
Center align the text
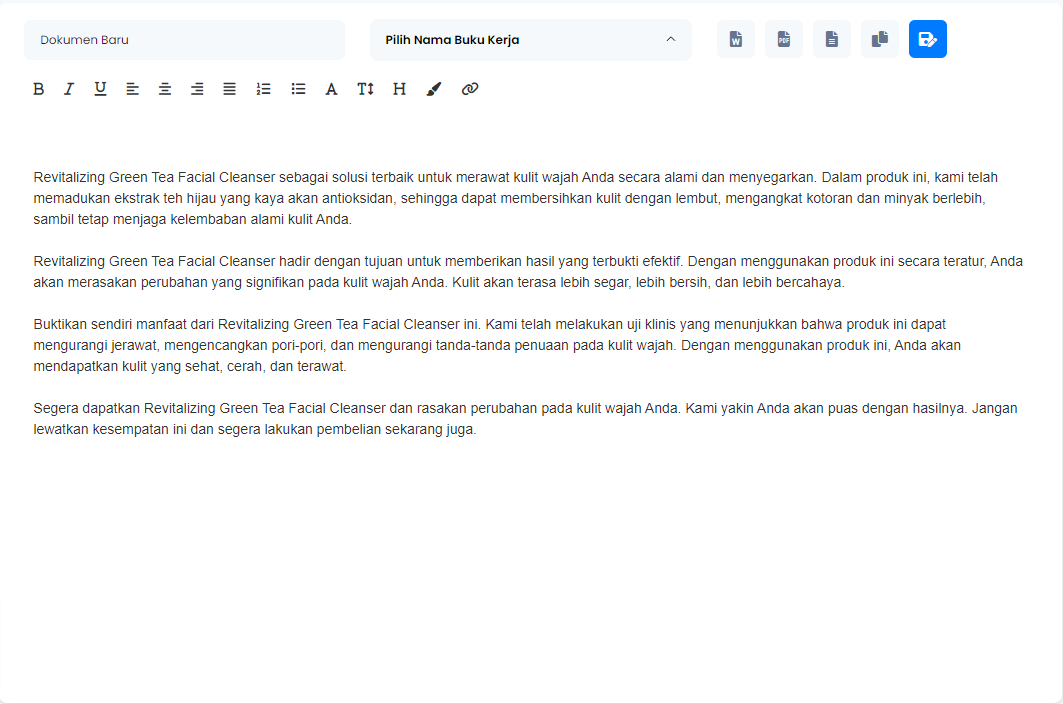click(x=165, y=89)
